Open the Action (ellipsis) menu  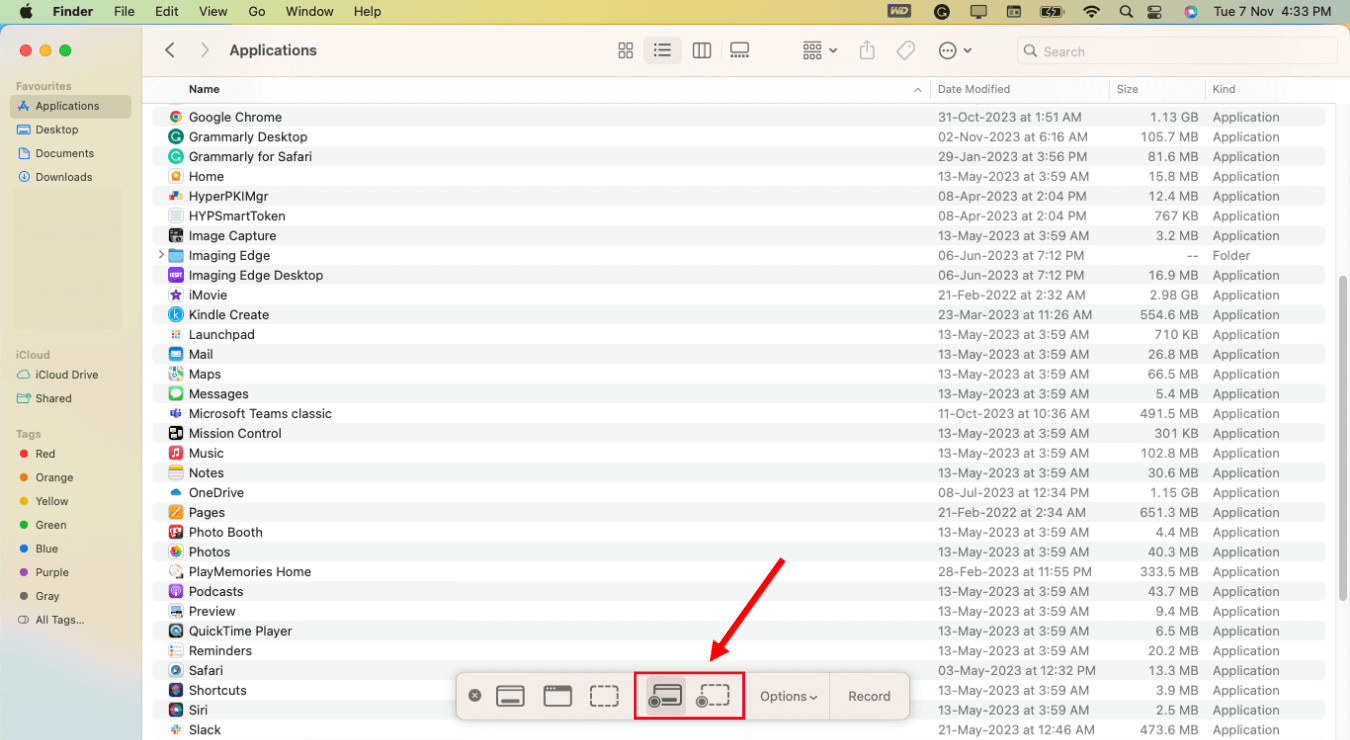pyautogui.click(x=955, y=50)
